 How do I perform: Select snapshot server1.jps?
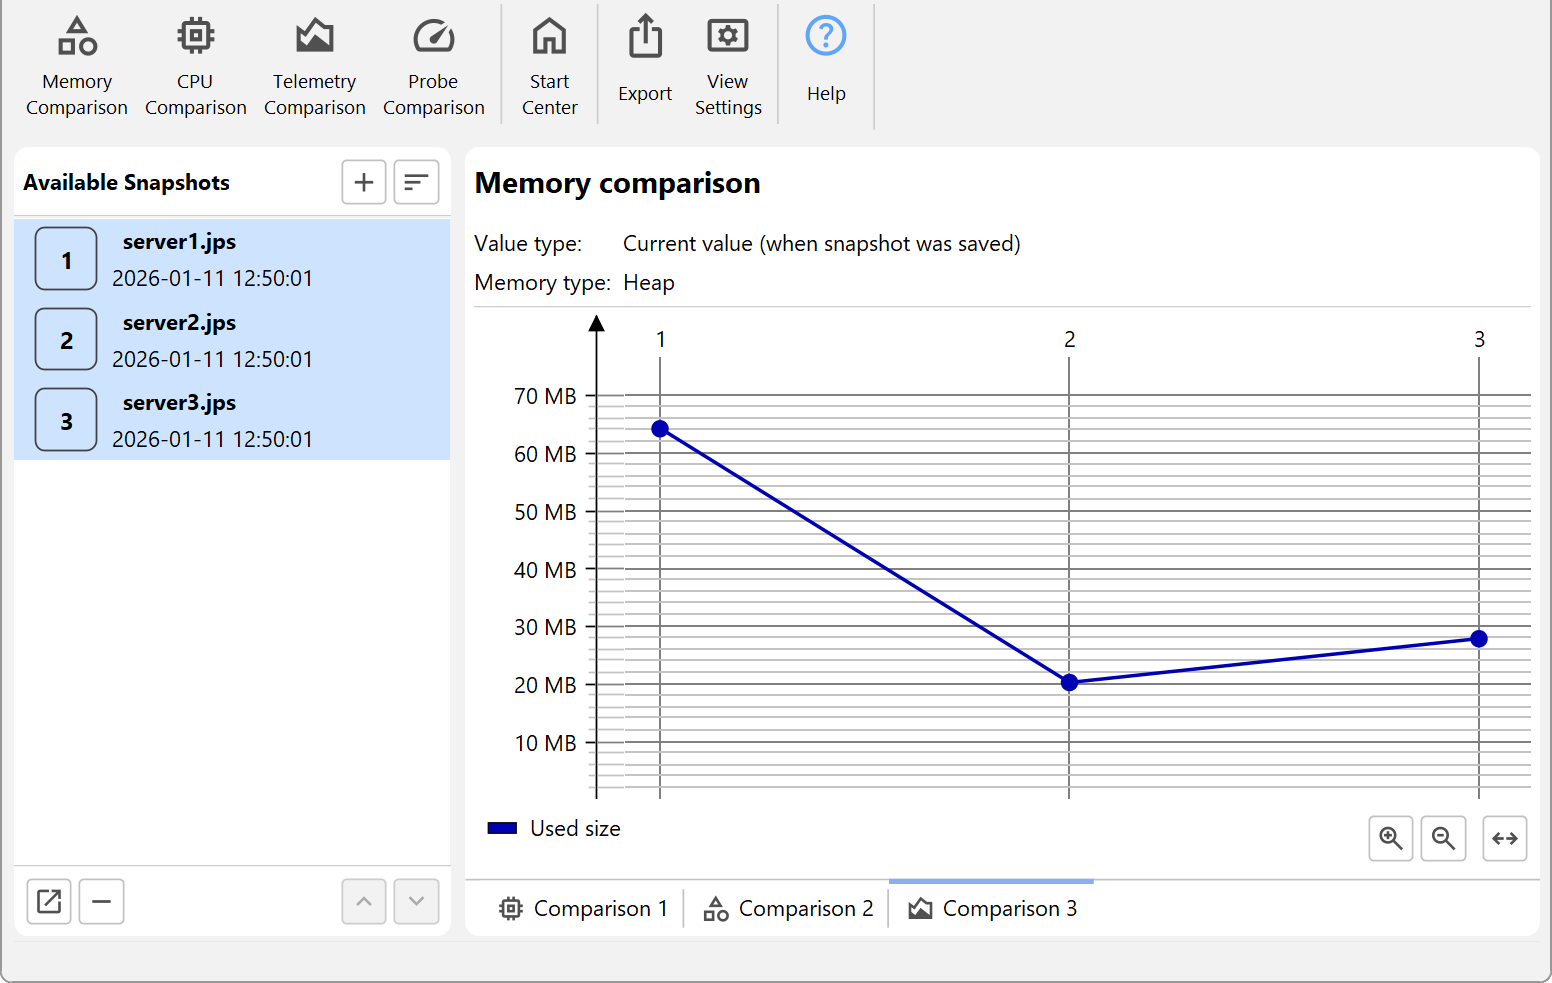point(232,259)
